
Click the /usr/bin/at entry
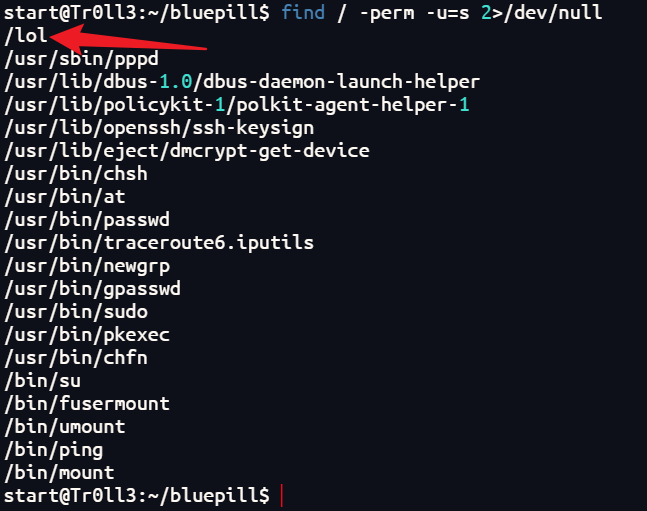[65, 197]
